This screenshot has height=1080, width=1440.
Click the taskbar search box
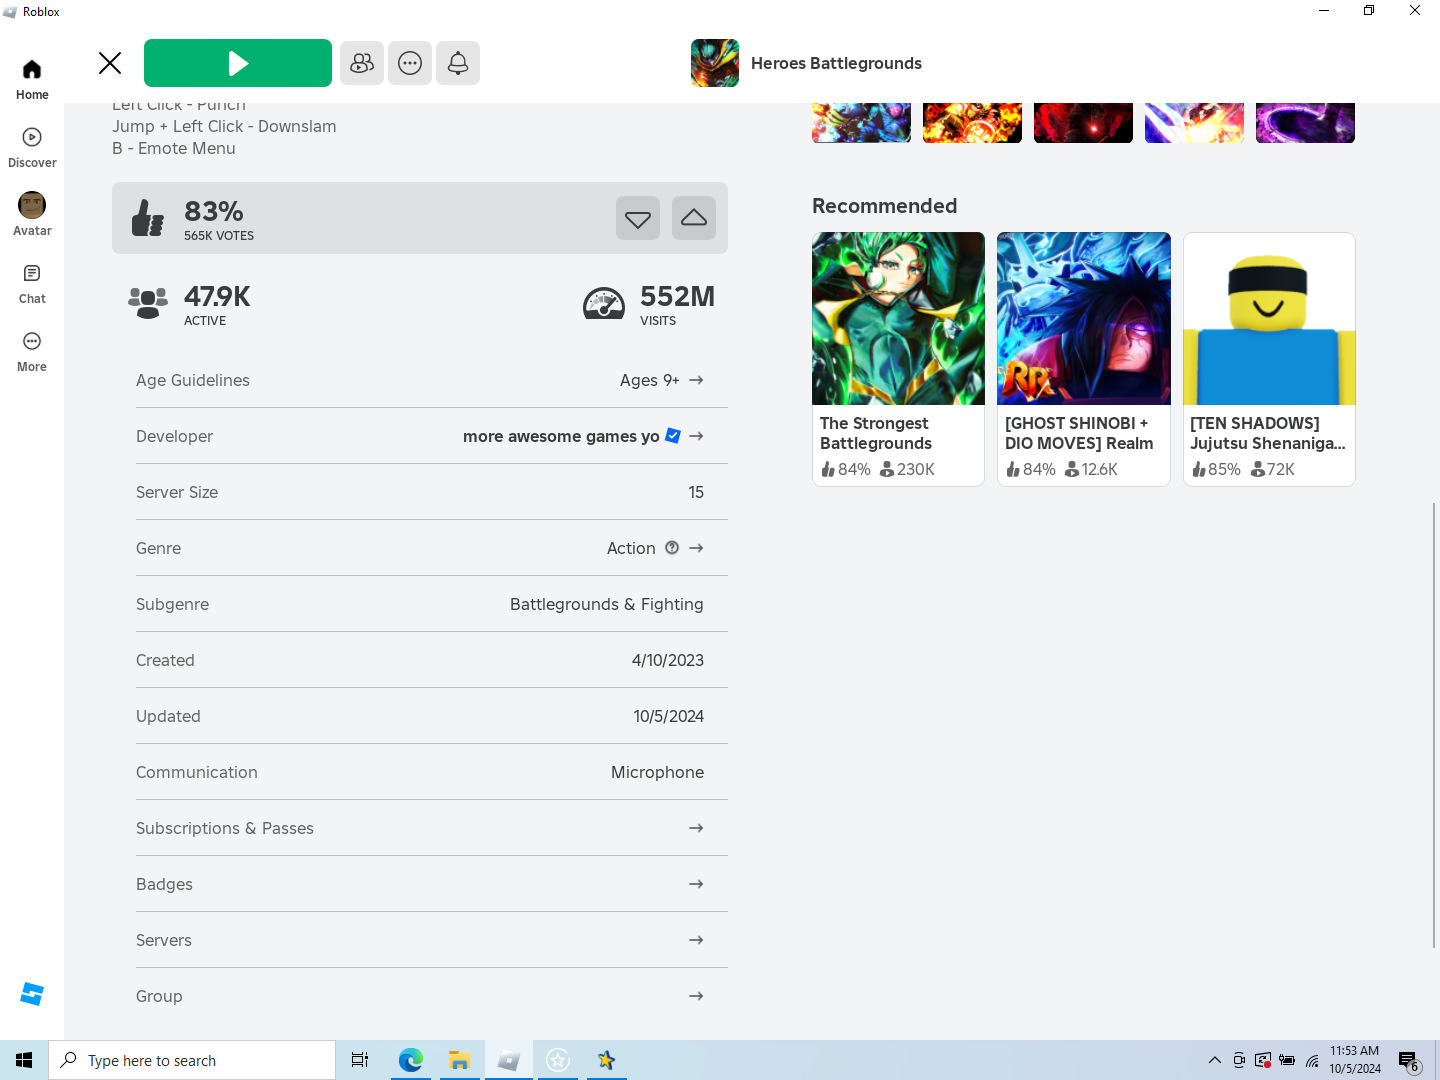pyautogui.click(x=192, y=1060)
